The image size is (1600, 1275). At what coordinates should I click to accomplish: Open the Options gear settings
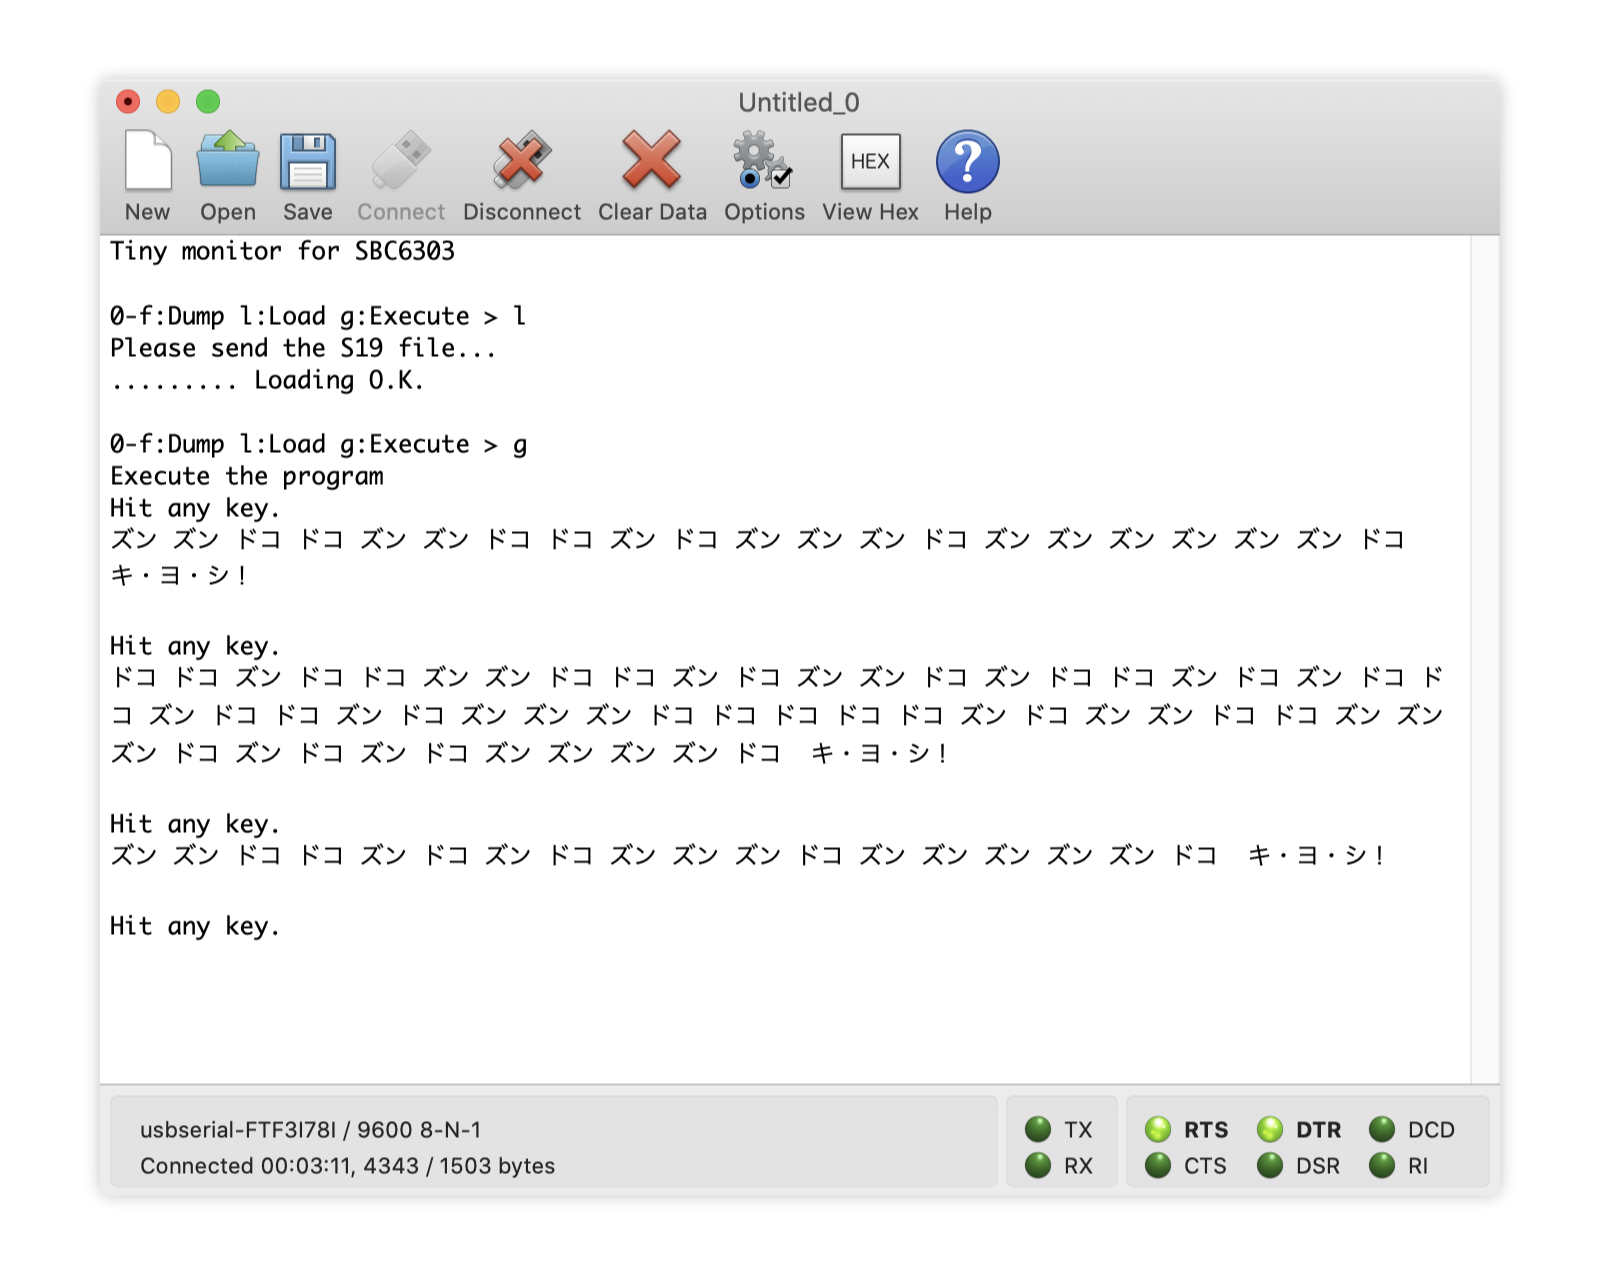click(x=763, y=162)
